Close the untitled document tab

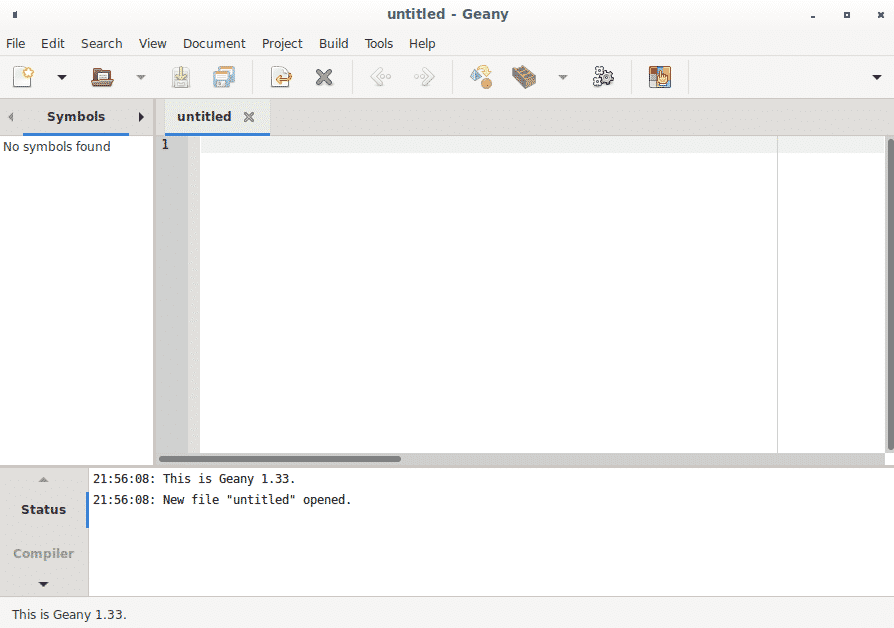(x=249, y=117)
